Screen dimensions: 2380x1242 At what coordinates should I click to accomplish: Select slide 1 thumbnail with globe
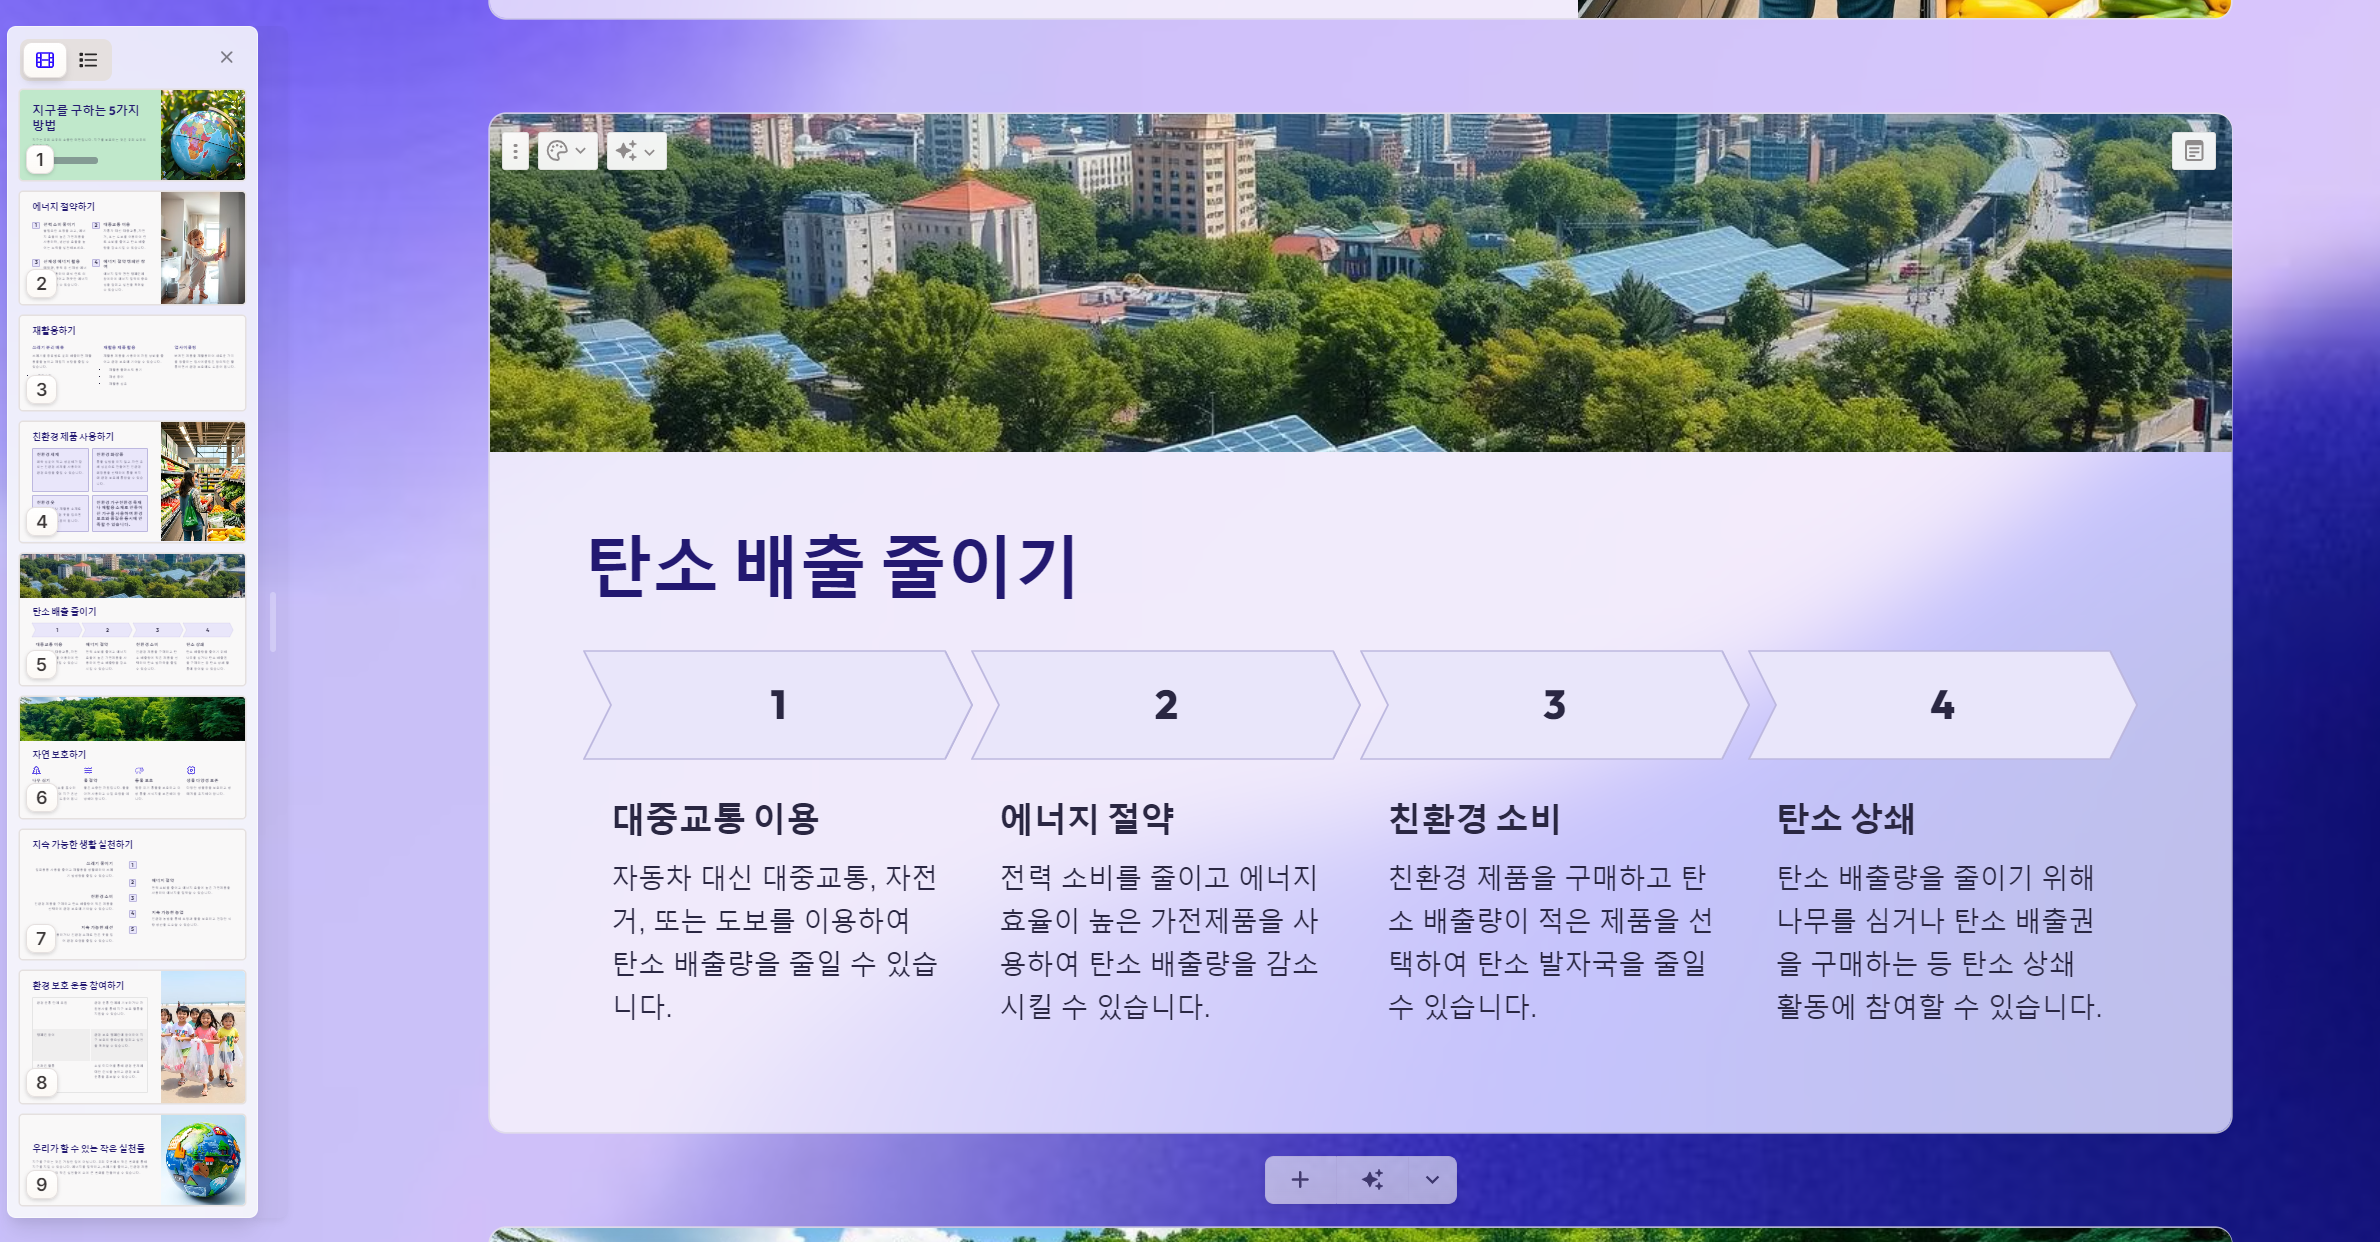(x=132, y=135)
